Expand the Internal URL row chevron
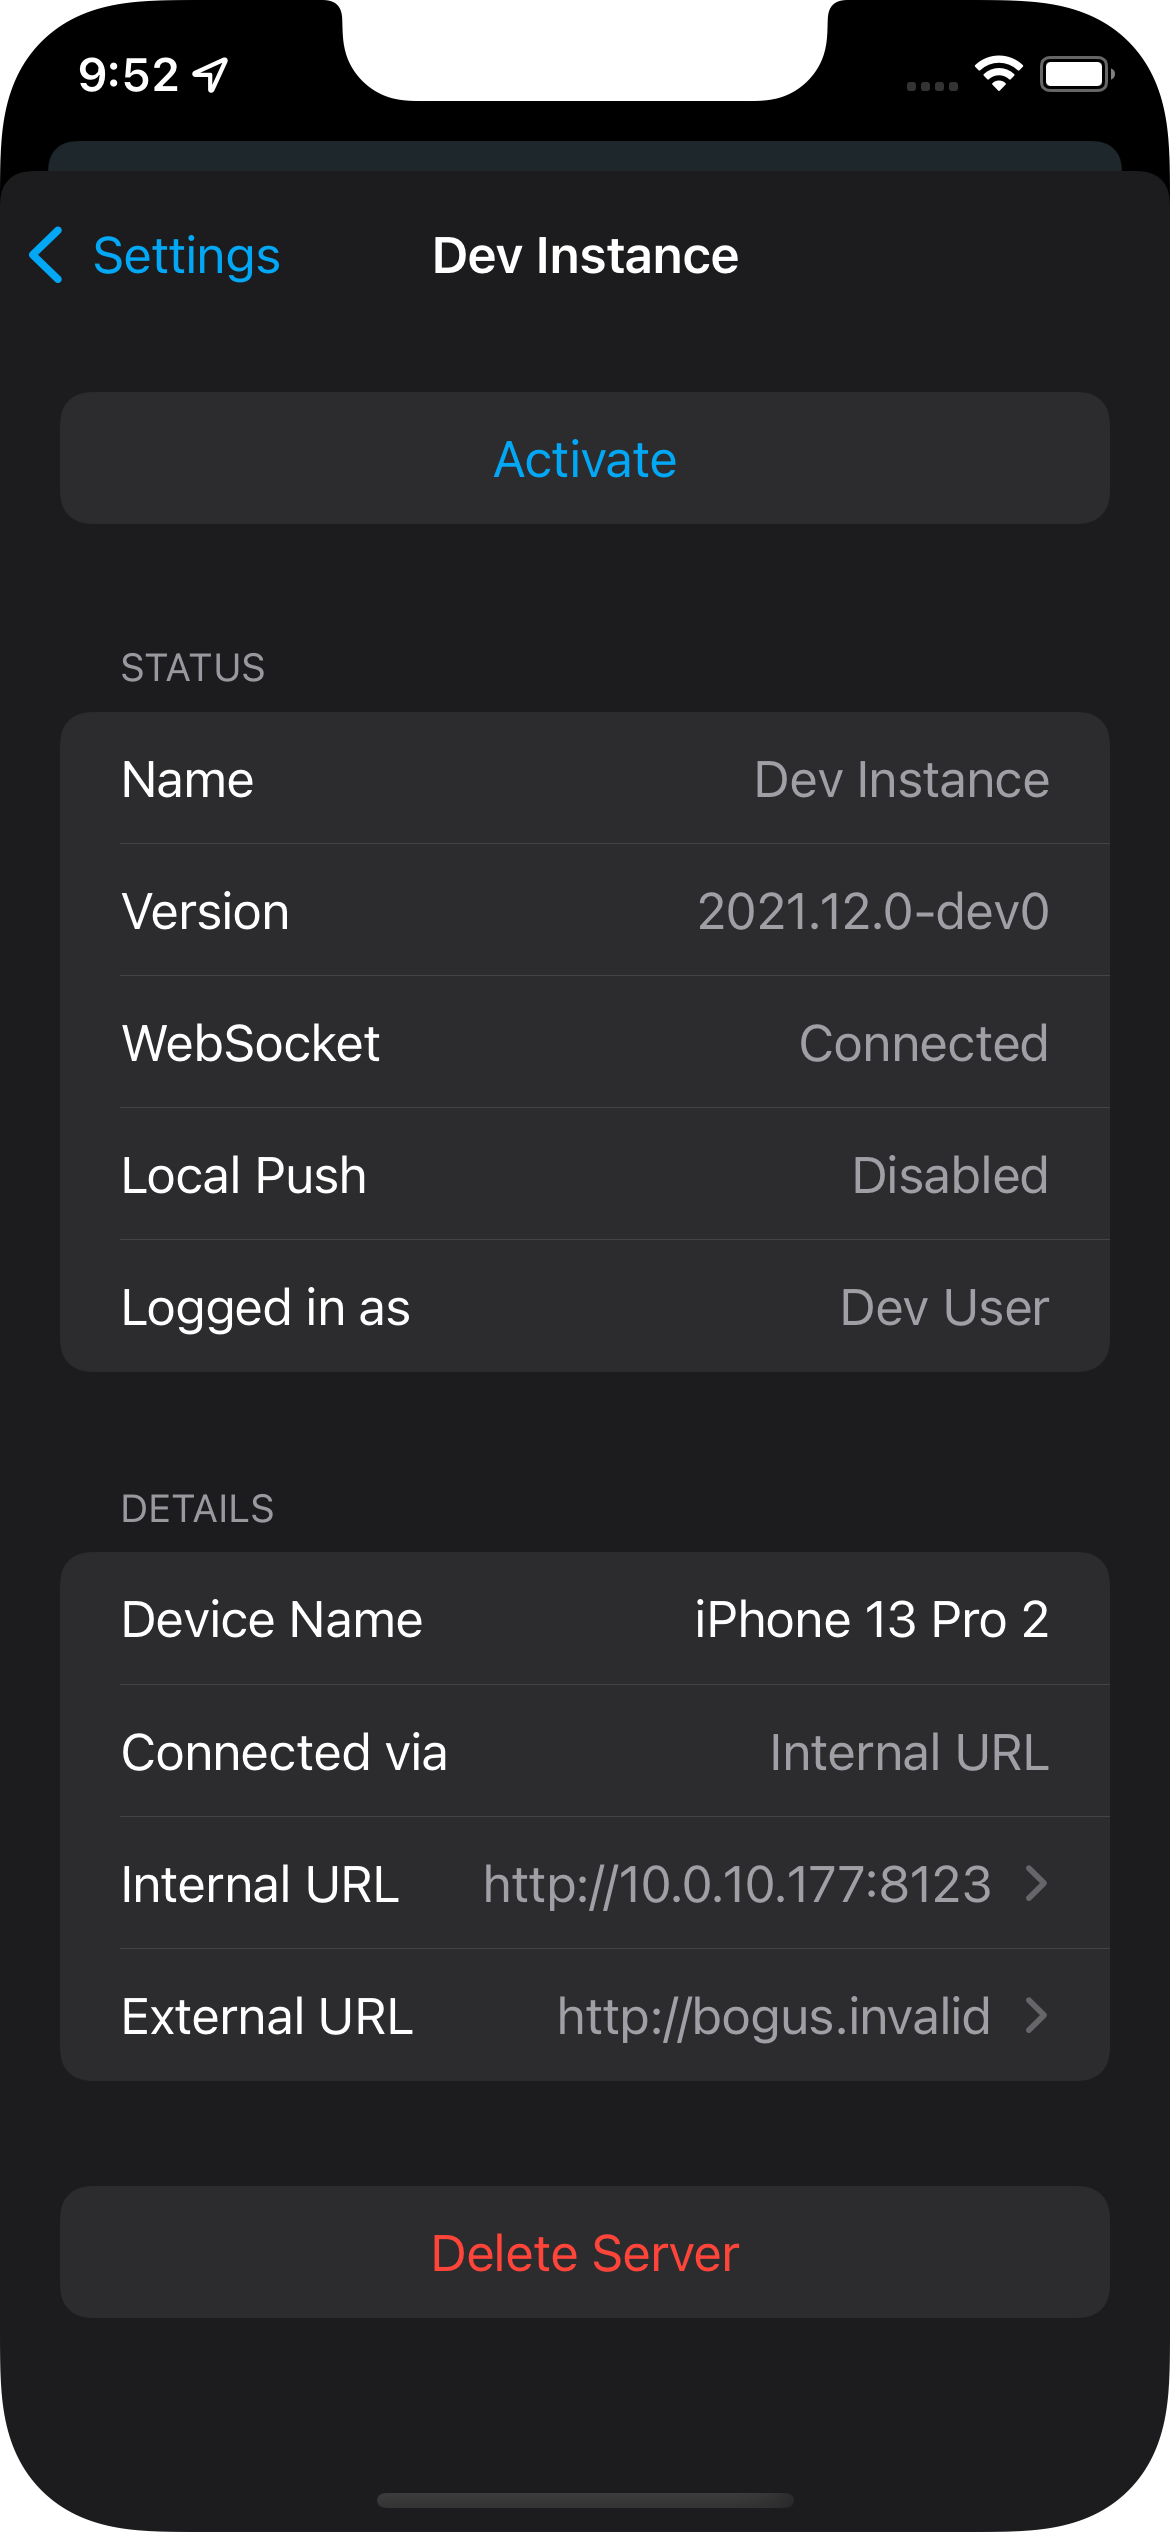 pos(1036,1883)
